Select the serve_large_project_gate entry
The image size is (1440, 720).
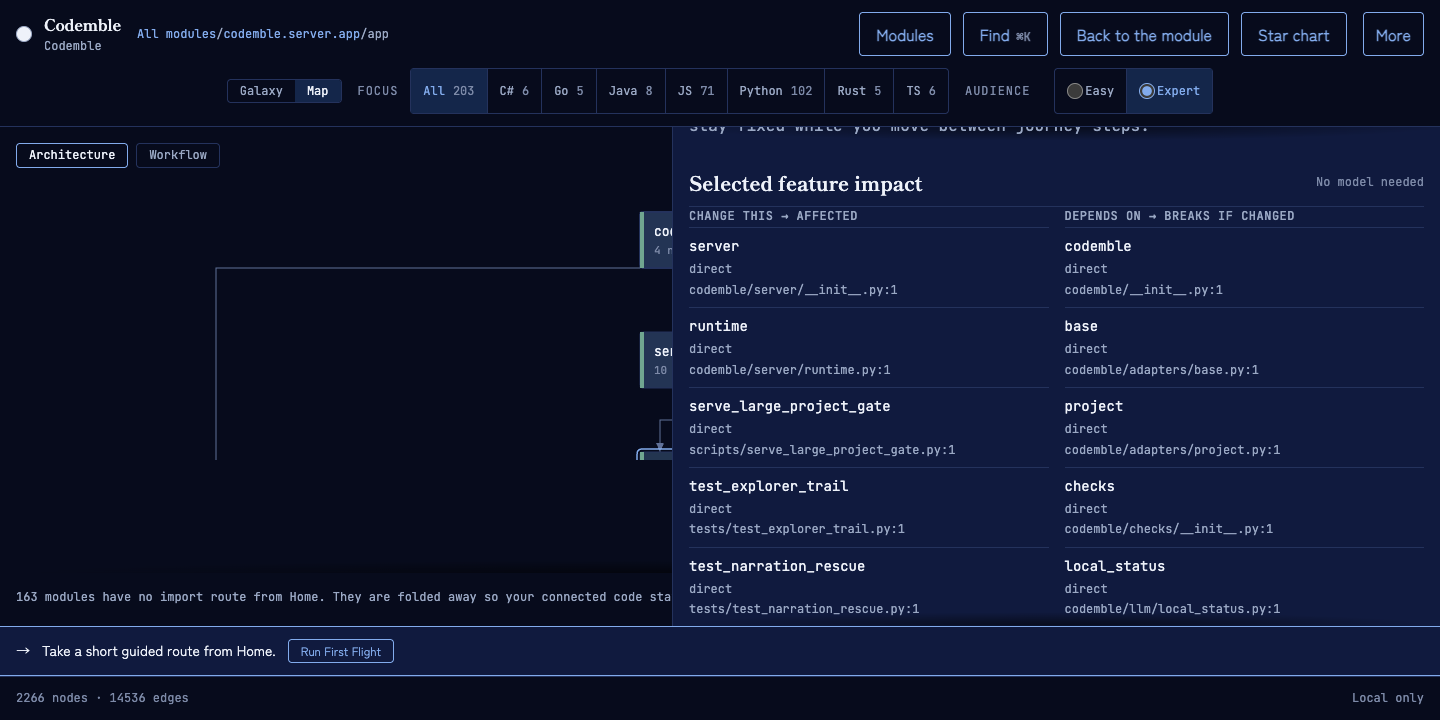click(x=869, y=427)
